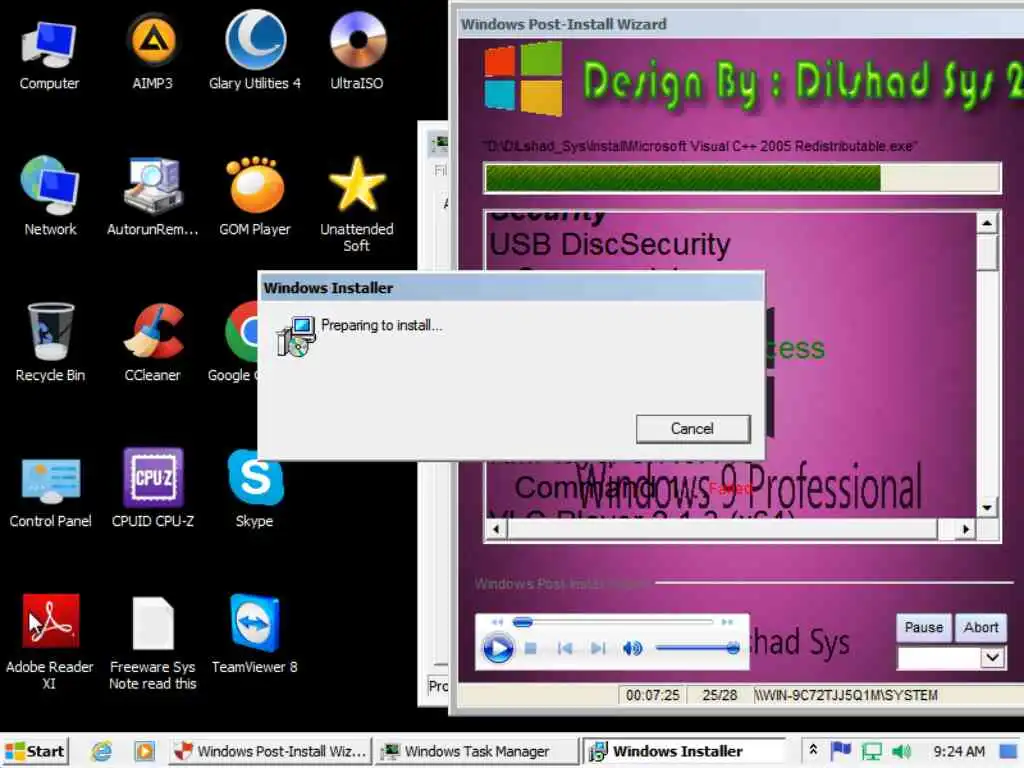The width and height of the screenshot is (1024, 768).
Task: Open the GOM Player icon
Action: tap(255, 196)
